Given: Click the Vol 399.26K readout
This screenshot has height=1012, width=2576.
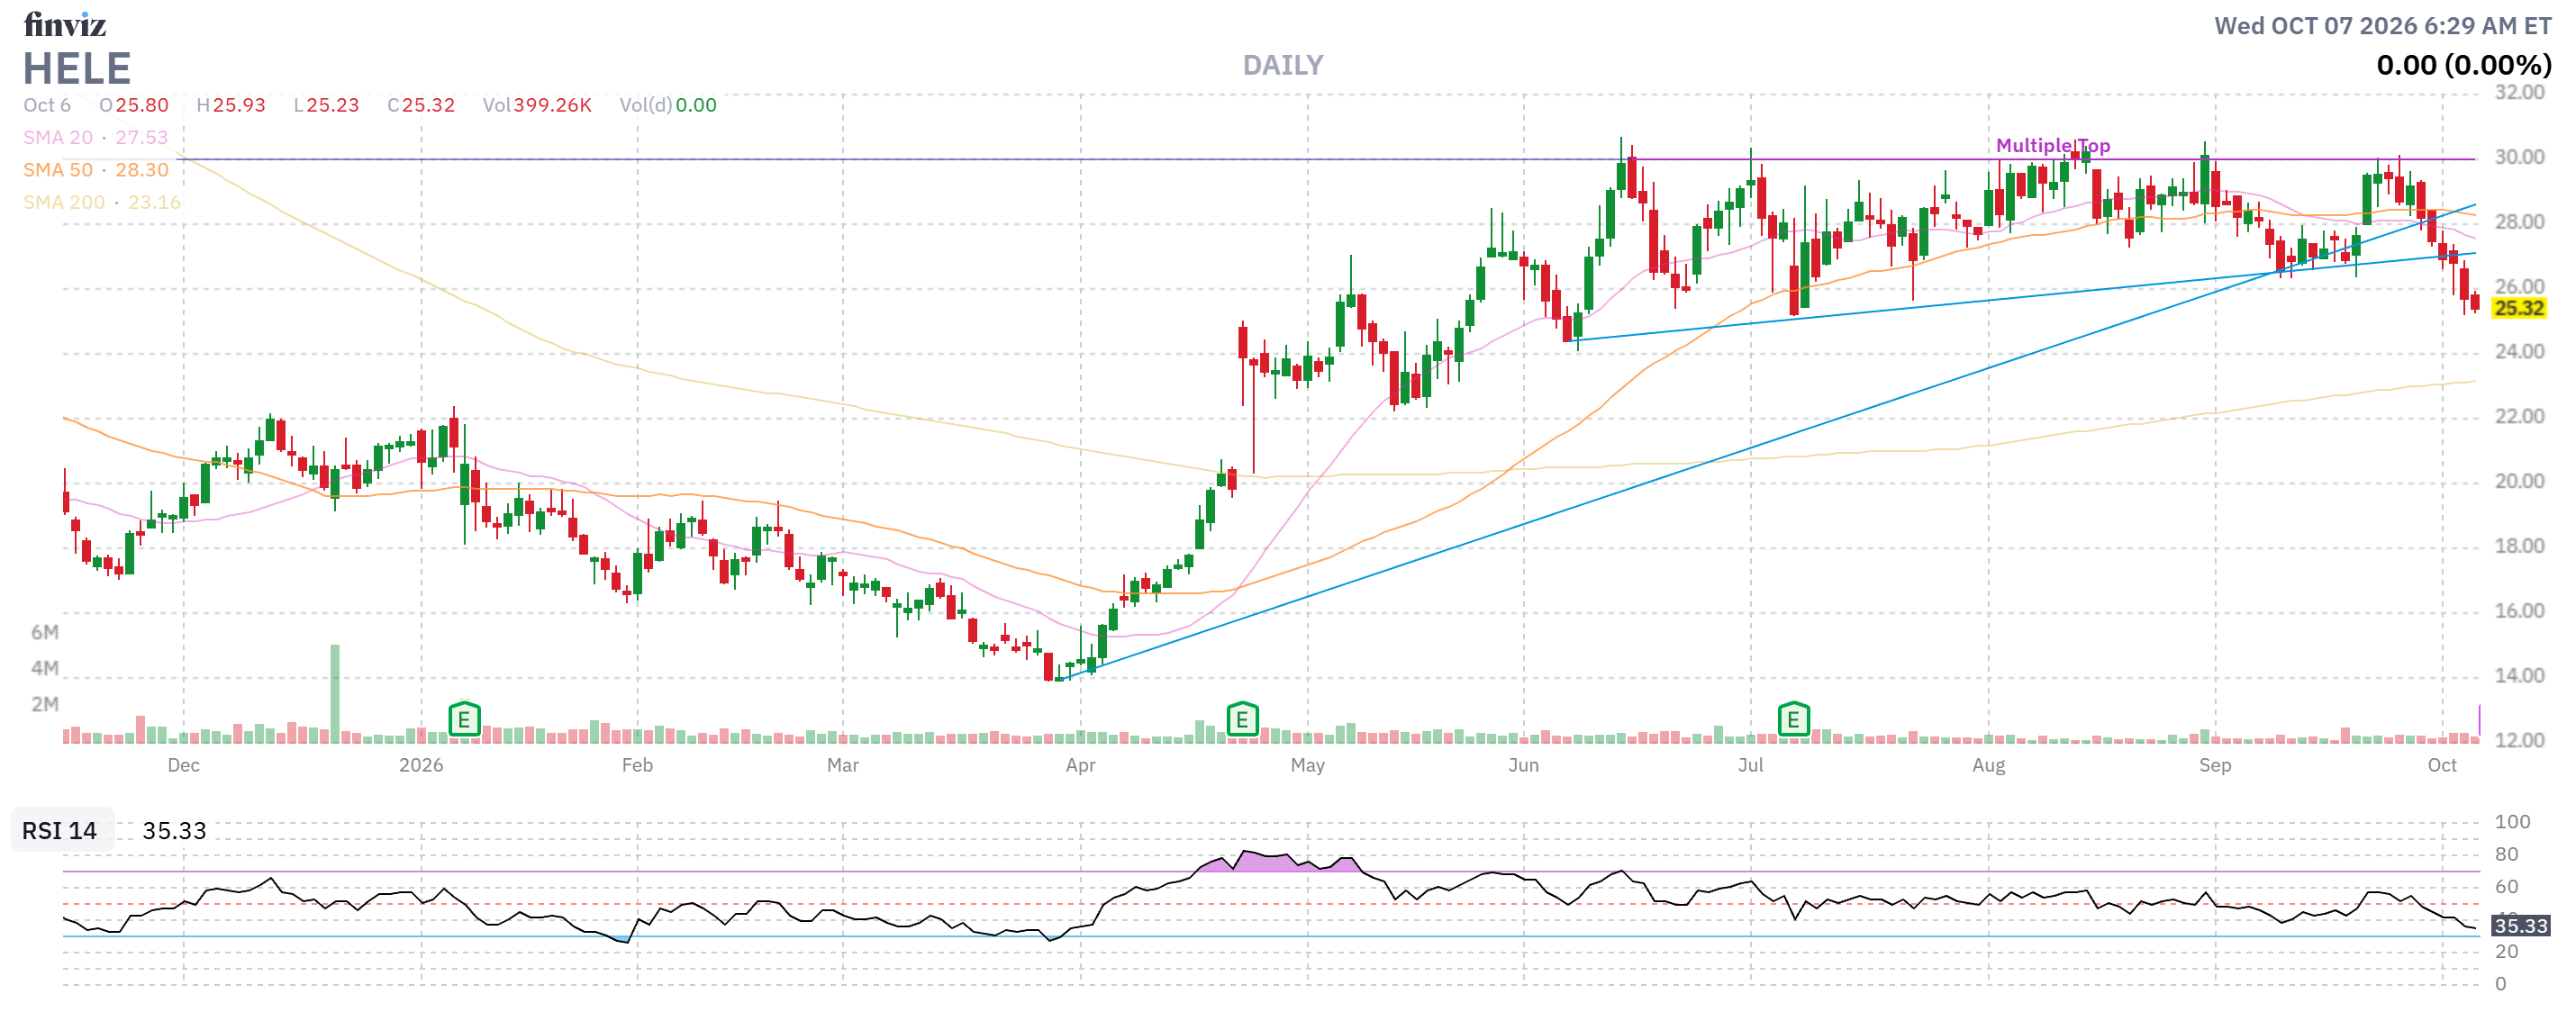Looking at the screenshot, I should pyautogui.click(x=537, y=105).
